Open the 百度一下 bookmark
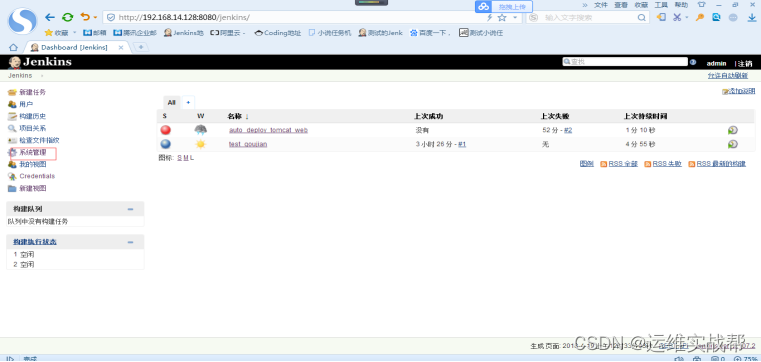Image resolution: width=761 pixels, height=362 pixels. coord(430,33)
